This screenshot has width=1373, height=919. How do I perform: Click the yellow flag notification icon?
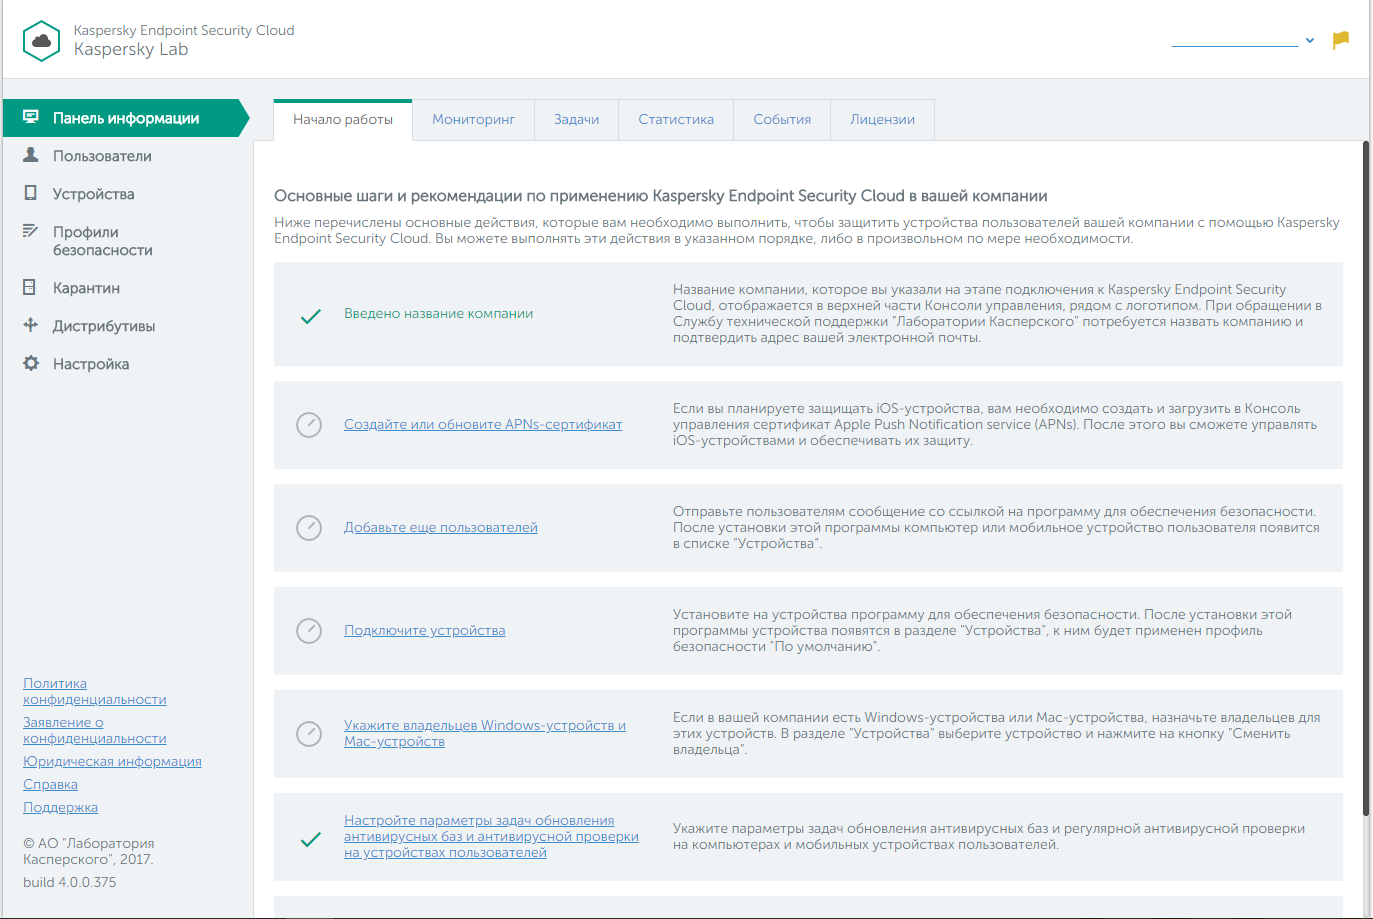1341,40
